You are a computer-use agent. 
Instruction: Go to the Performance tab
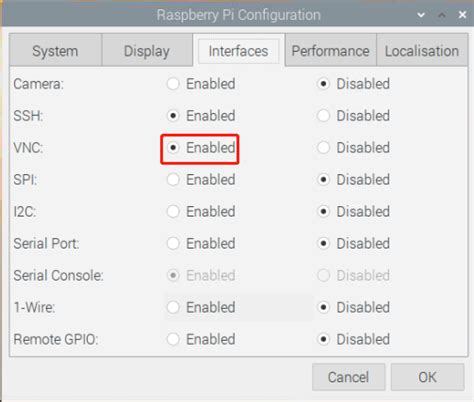pyautogui.click(x=330, y=51)
